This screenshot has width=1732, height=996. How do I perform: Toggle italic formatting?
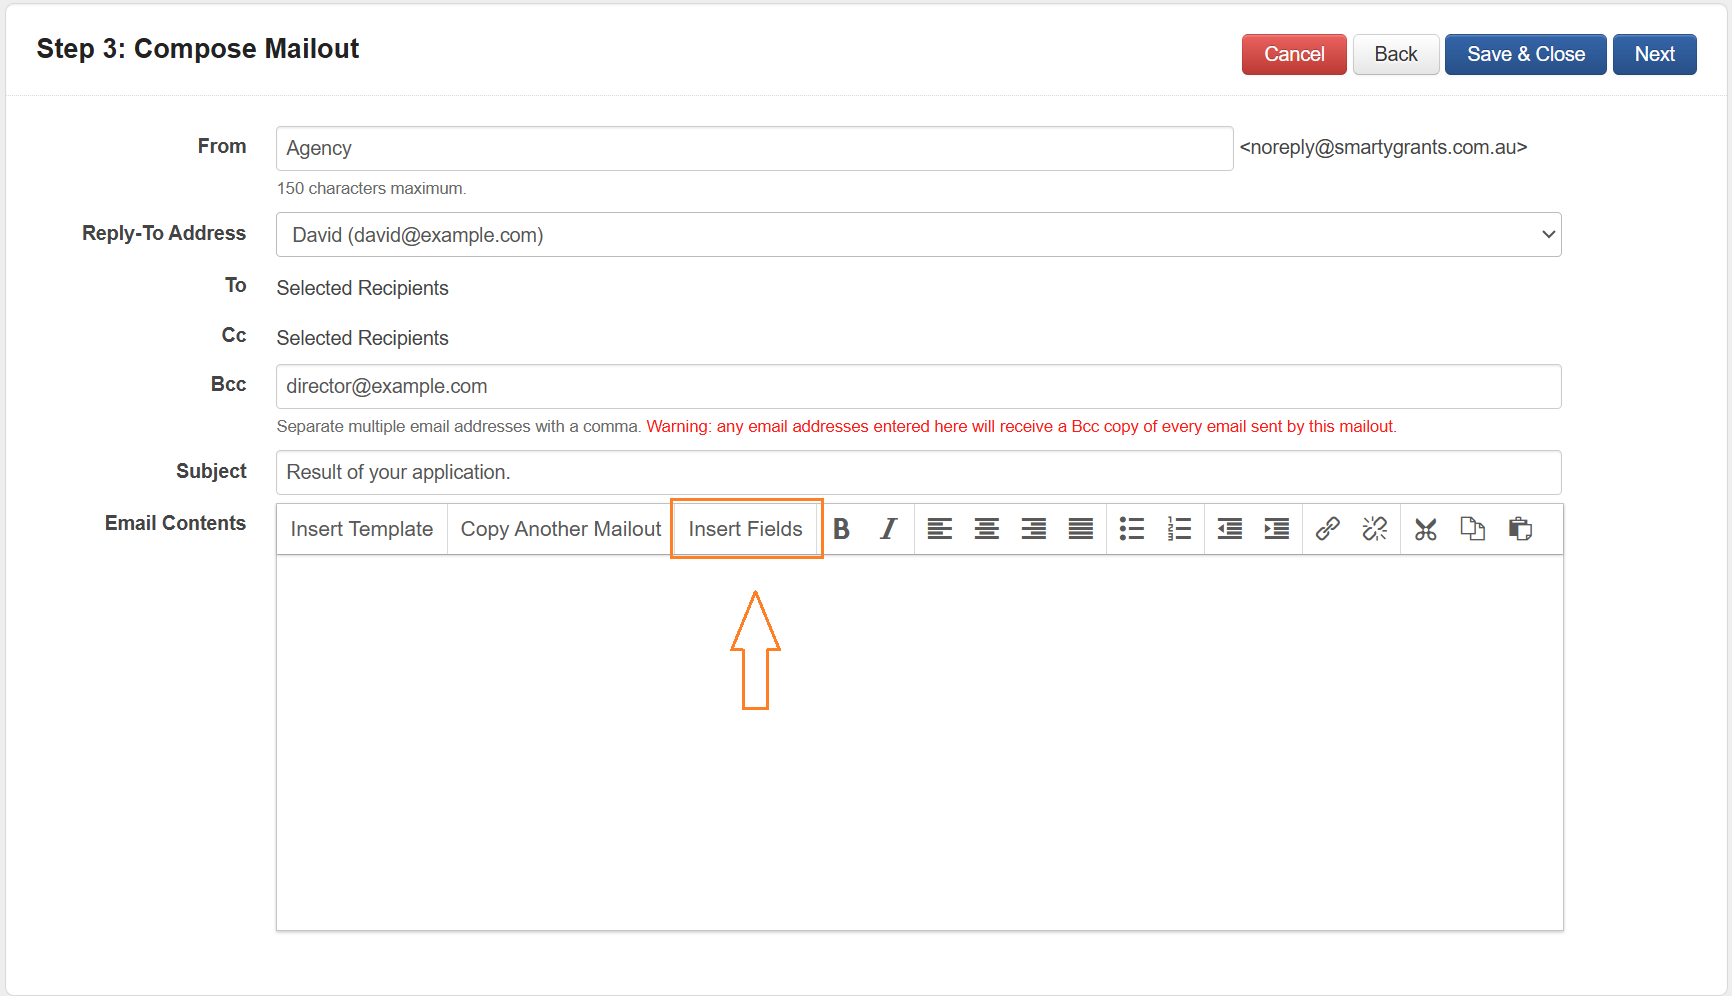tap(888, 529)
